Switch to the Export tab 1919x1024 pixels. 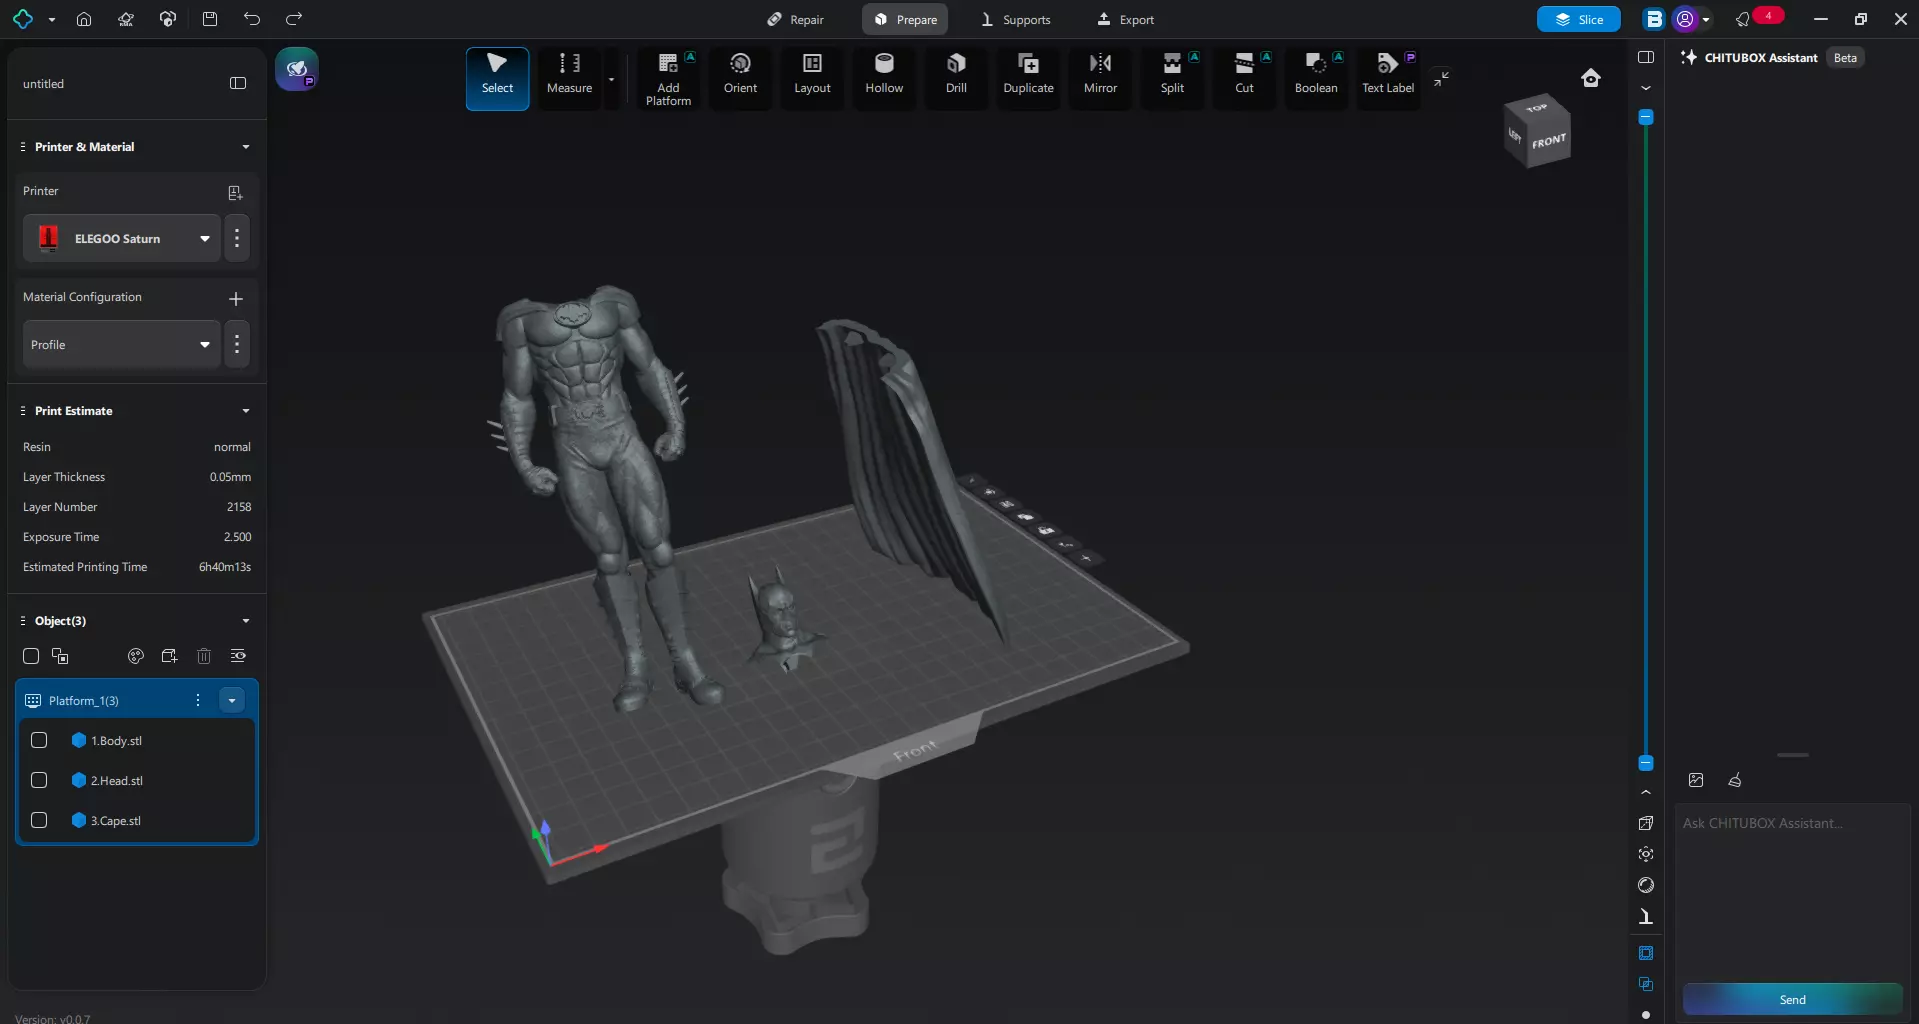pyautogui.click(x=1125, y=19)
